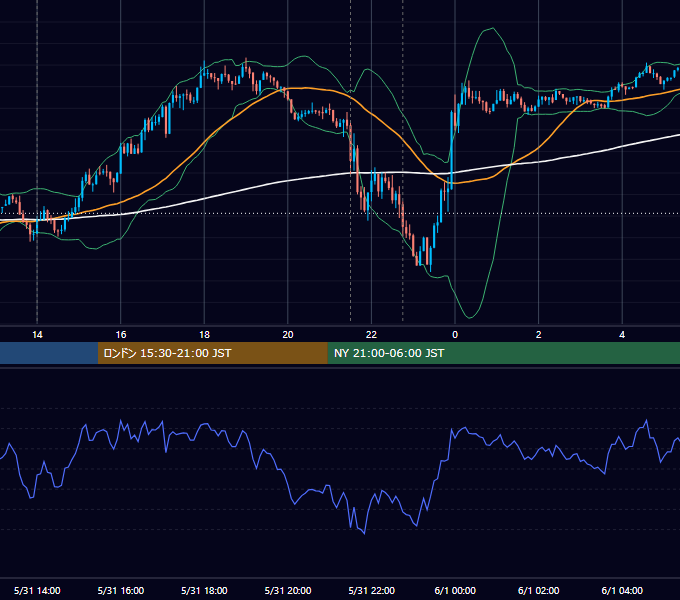Click the 6/1 04:00 date label
Screen dimensions: 680x600
pos(622,590)
